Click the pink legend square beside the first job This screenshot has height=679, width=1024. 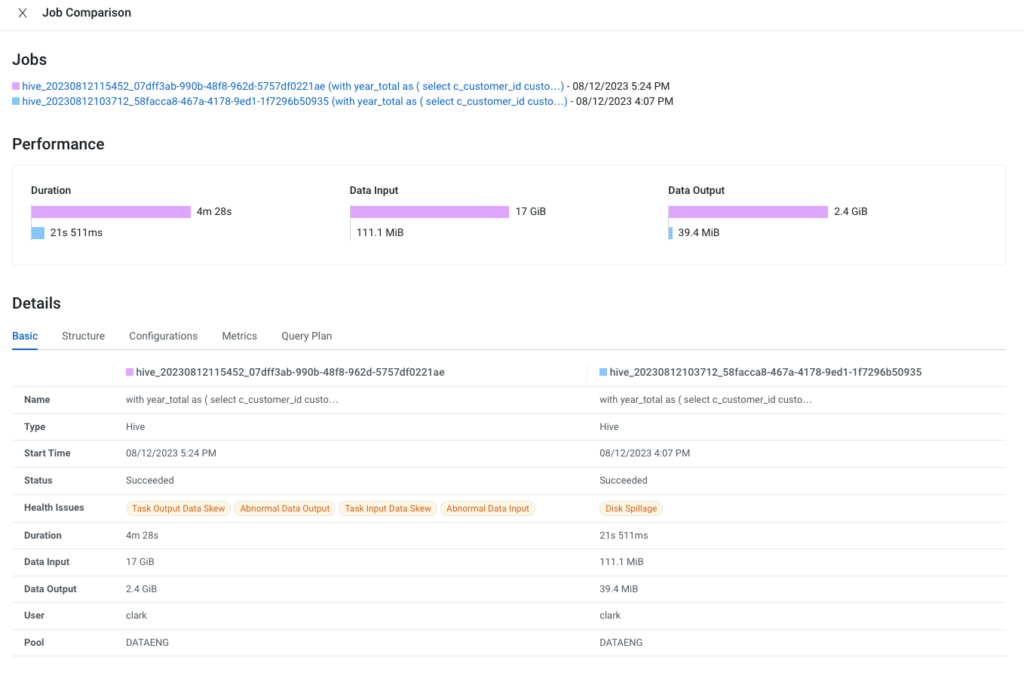pyautogui.click(x=14, y=86)
